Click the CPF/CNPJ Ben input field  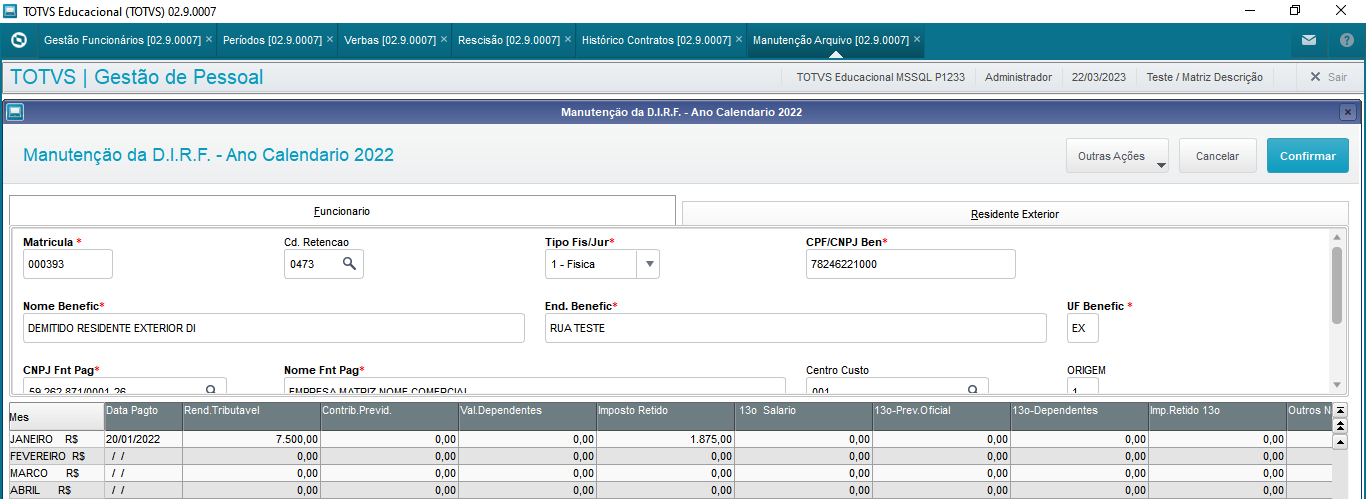[x=910, y=264]
